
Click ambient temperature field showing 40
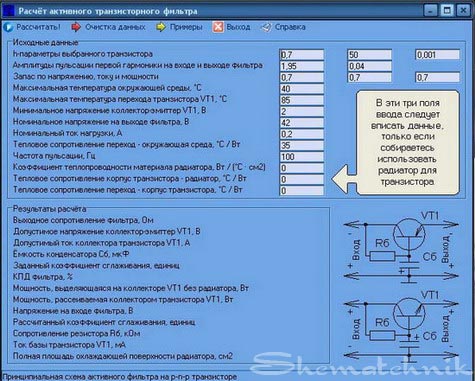tap(302, 89)
